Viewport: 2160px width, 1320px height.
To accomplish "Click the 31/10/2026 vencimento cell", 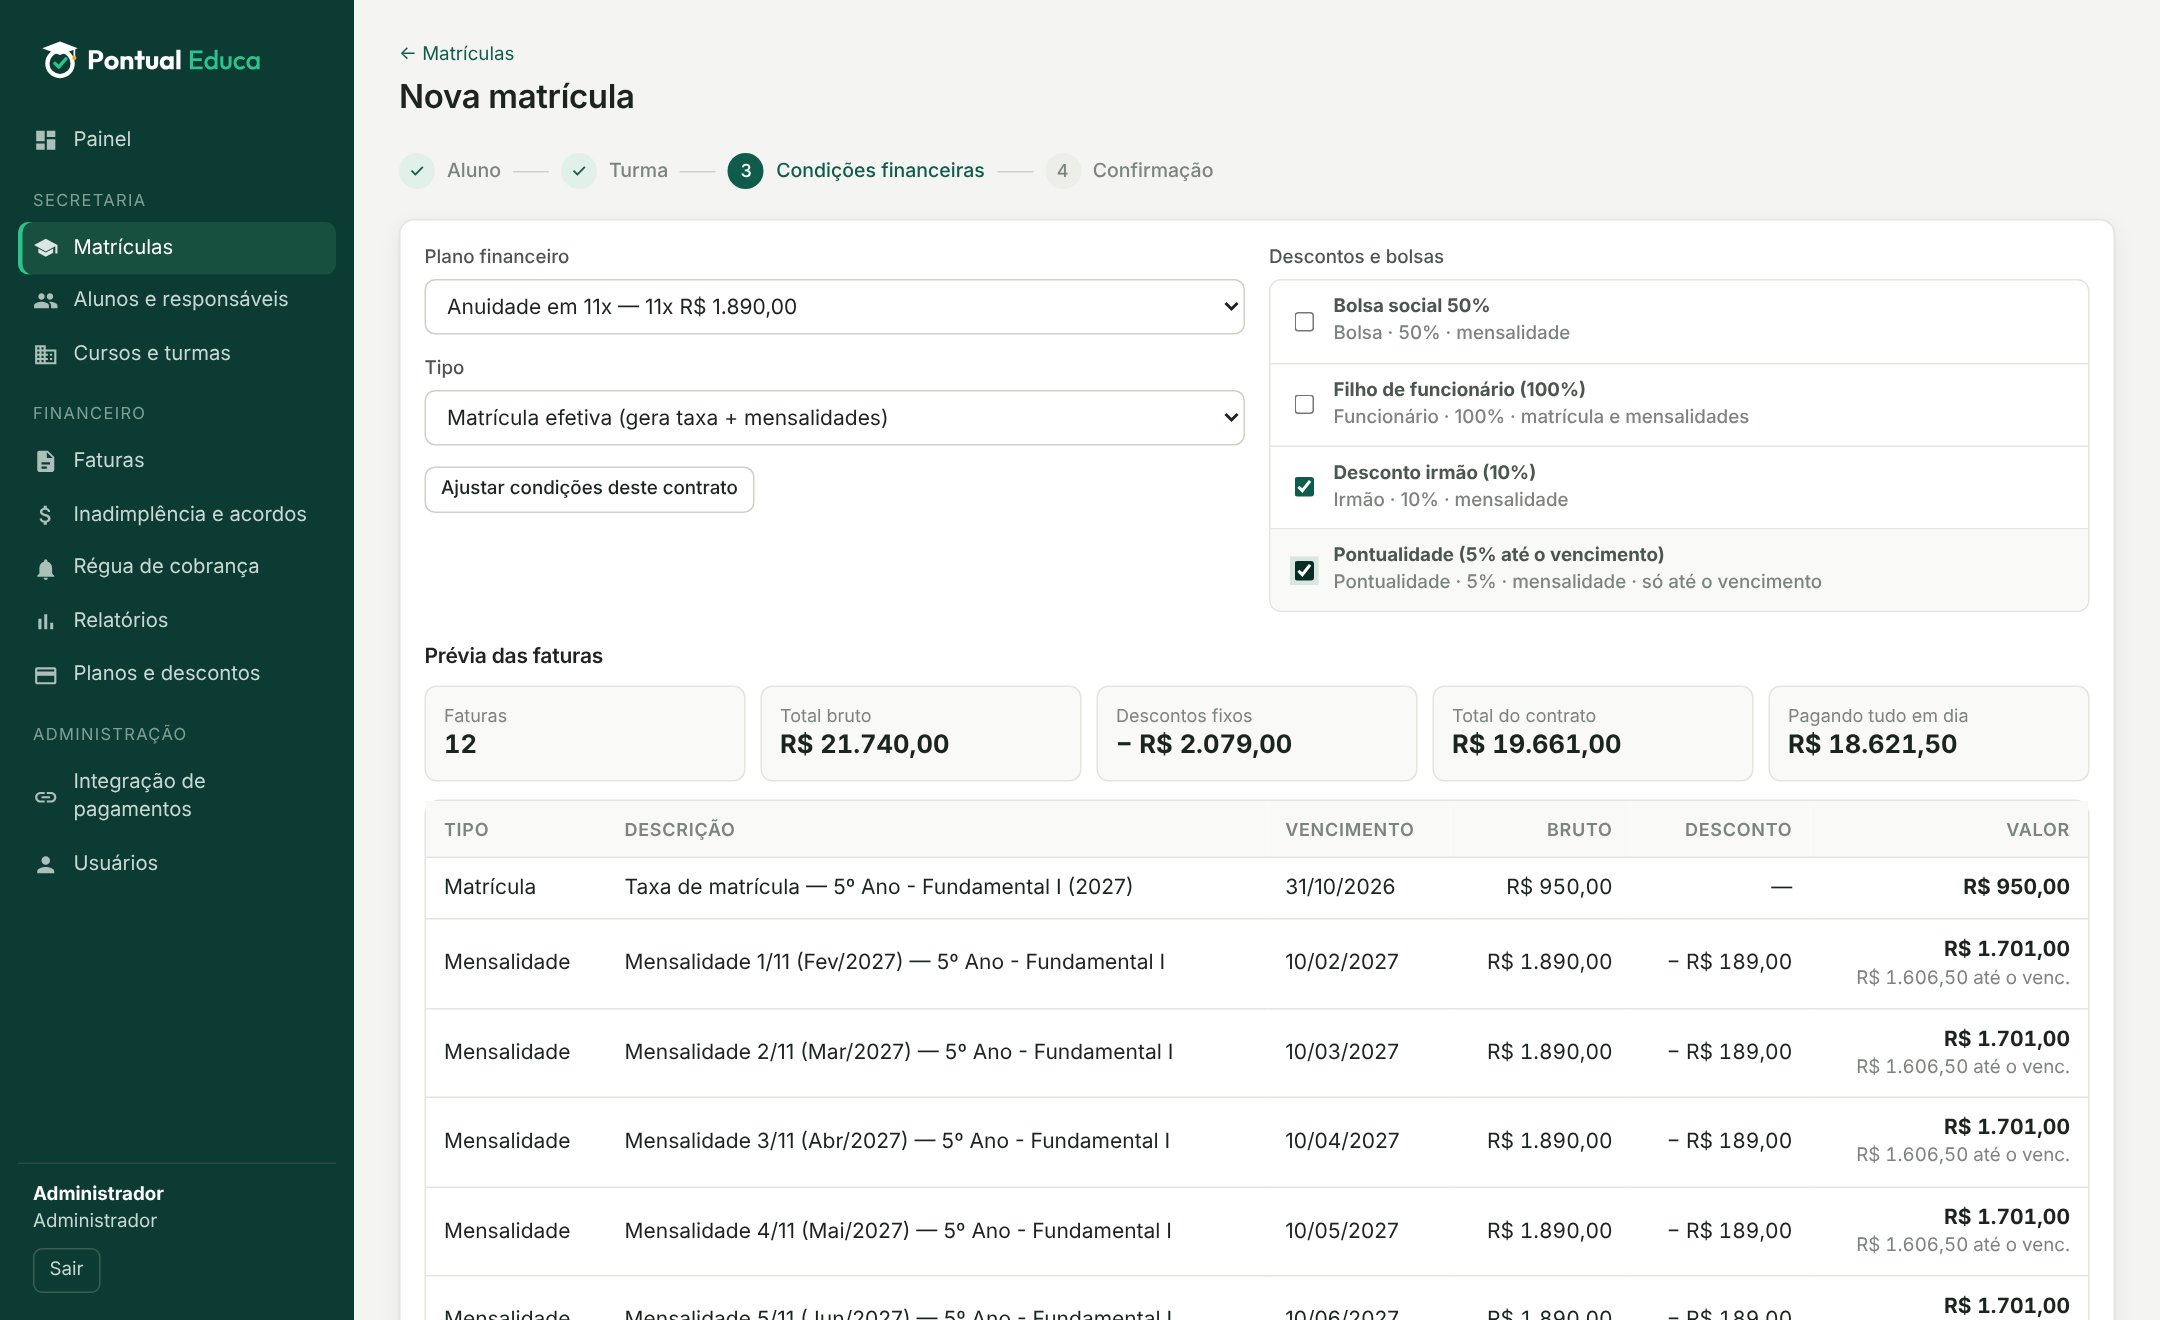I will tap(1340, 887).
